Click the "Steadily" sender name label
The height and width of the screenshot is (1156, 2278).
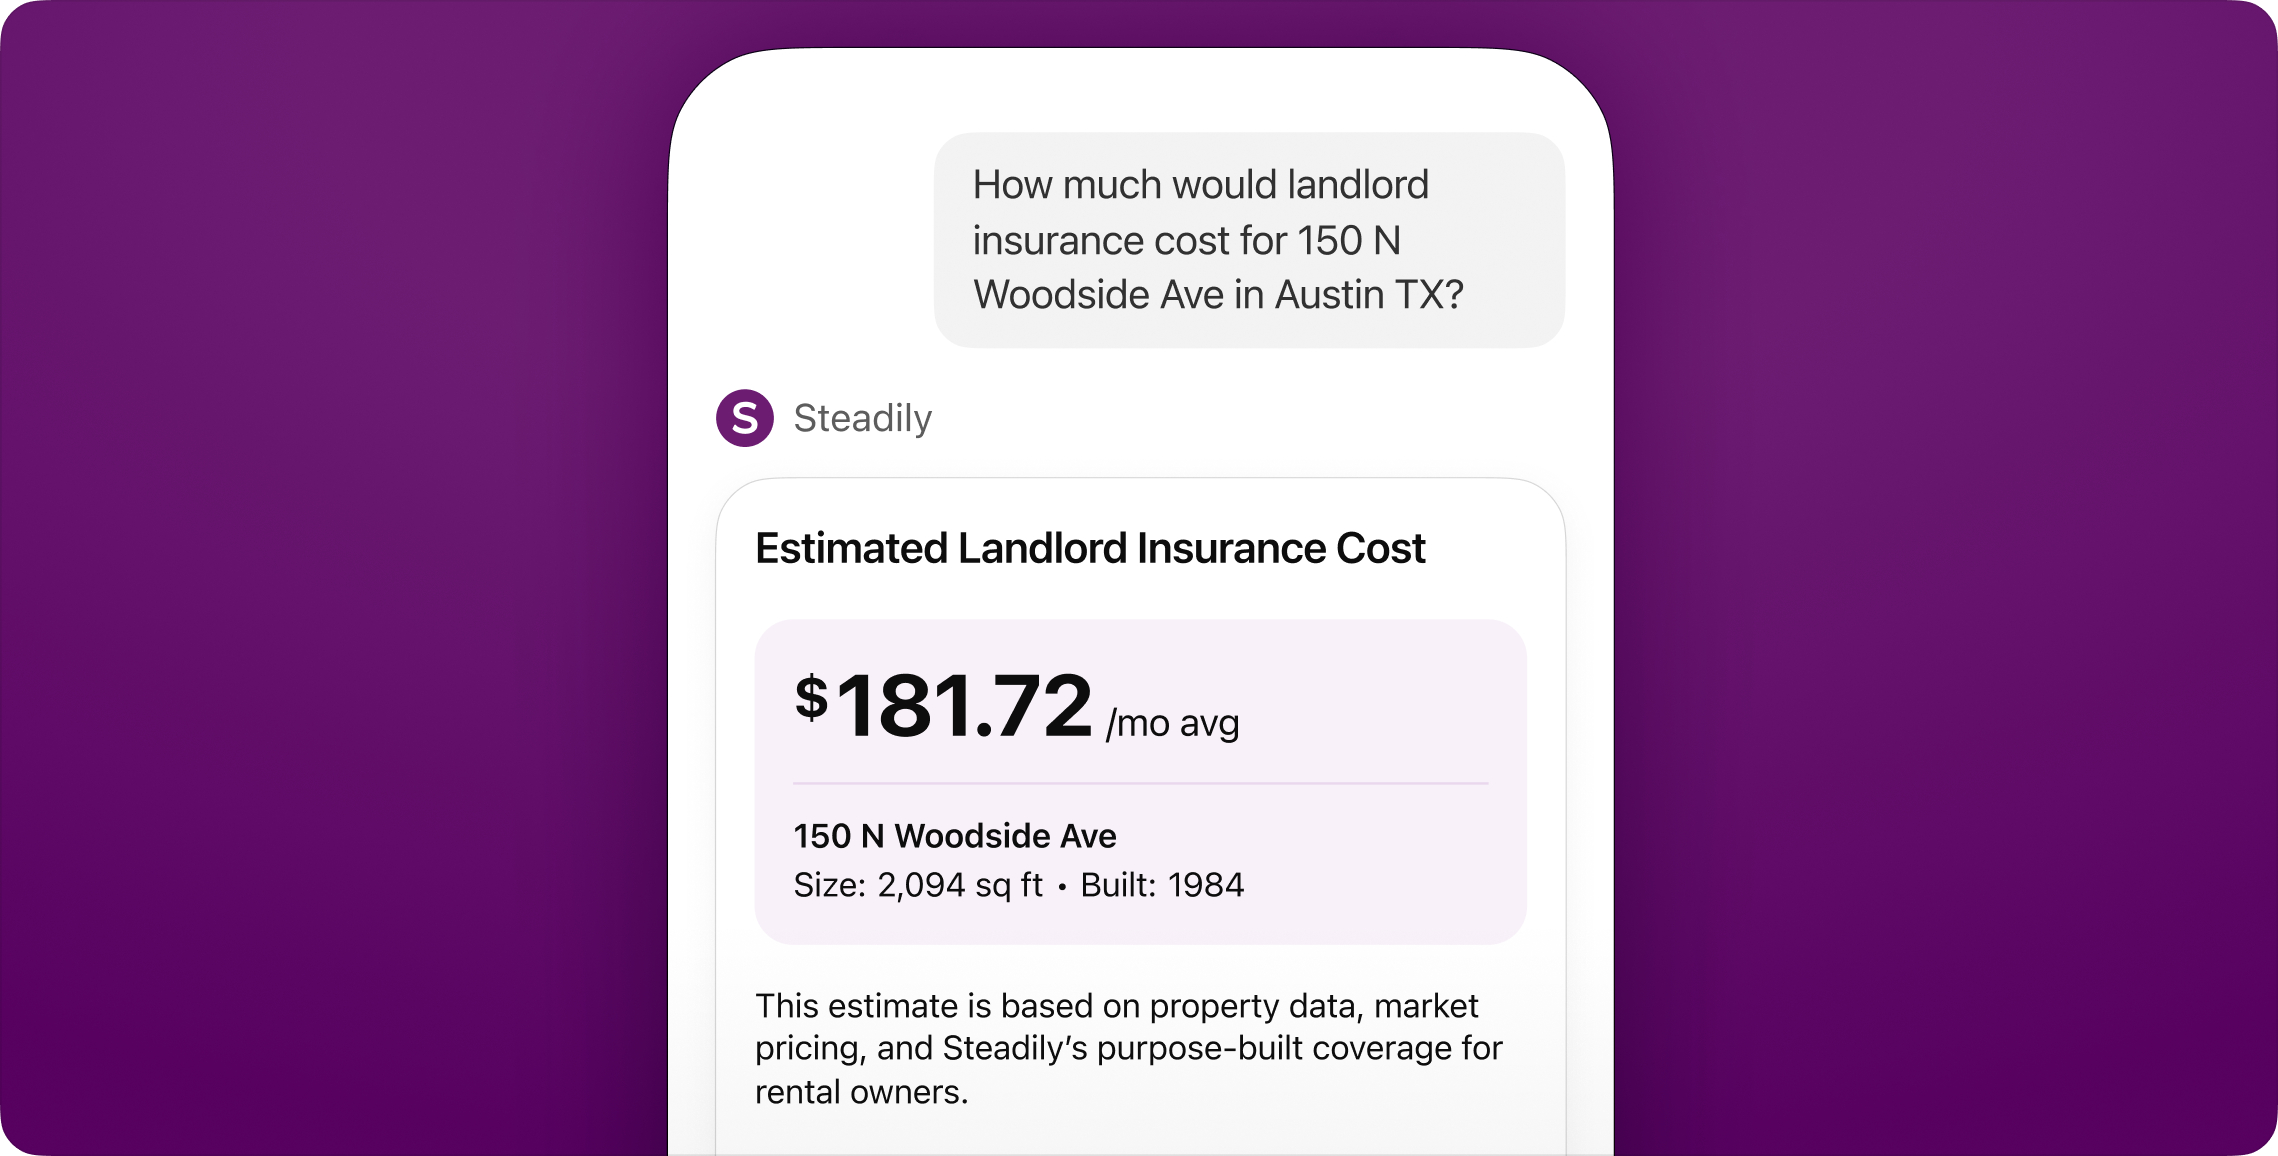[862, 418]
